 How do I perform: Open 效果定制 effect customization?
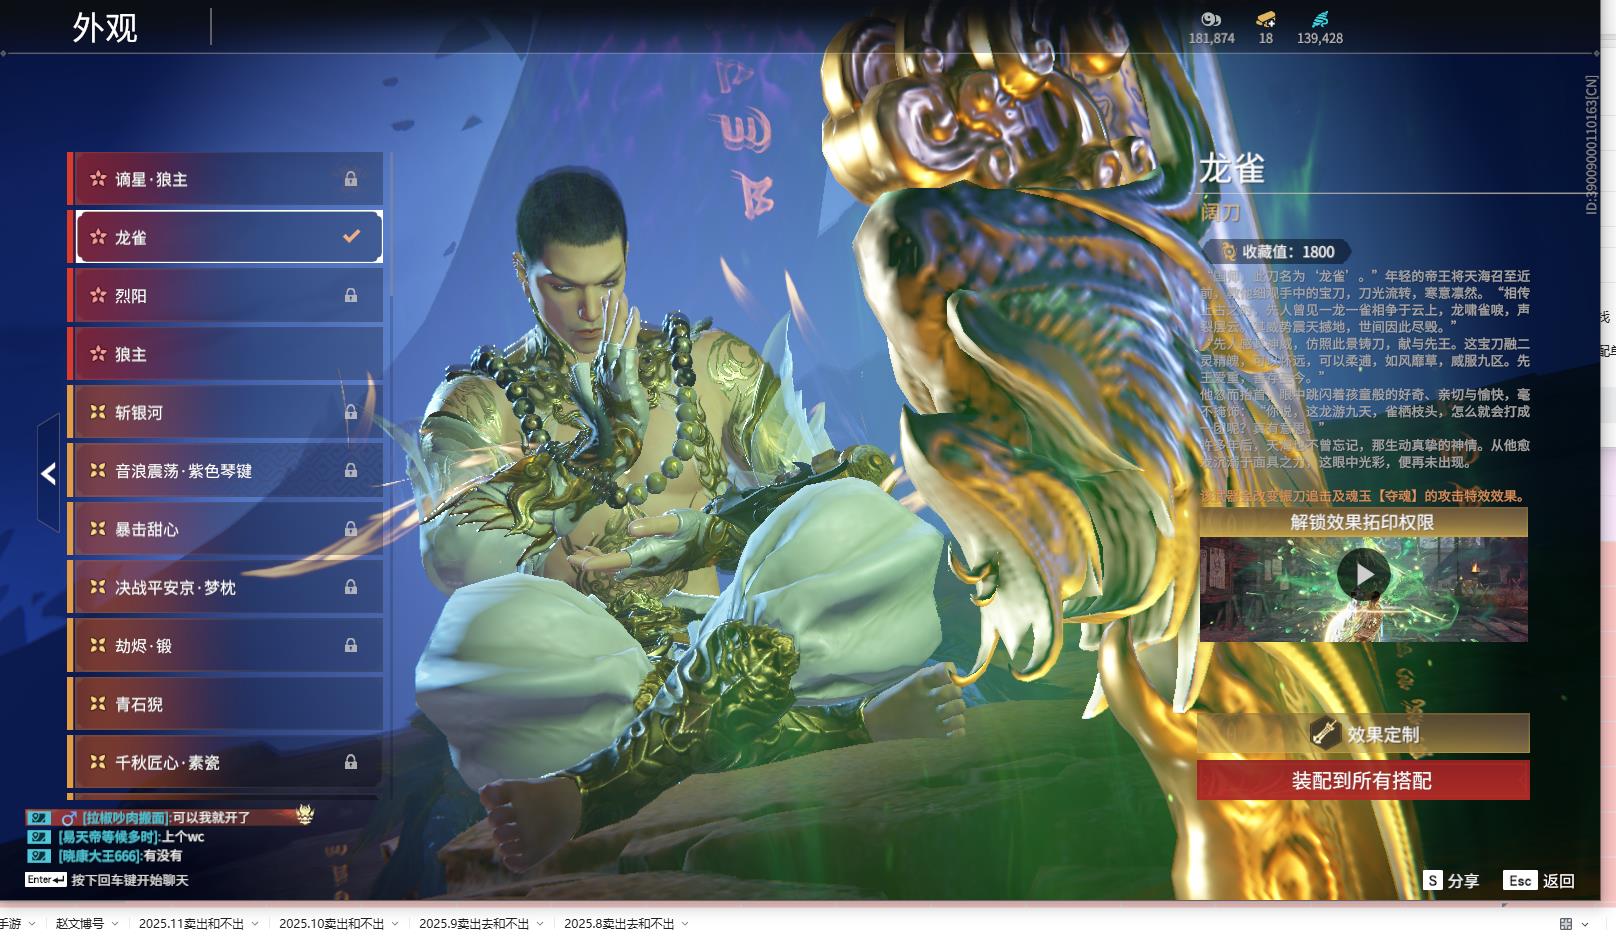point(1362,734)
